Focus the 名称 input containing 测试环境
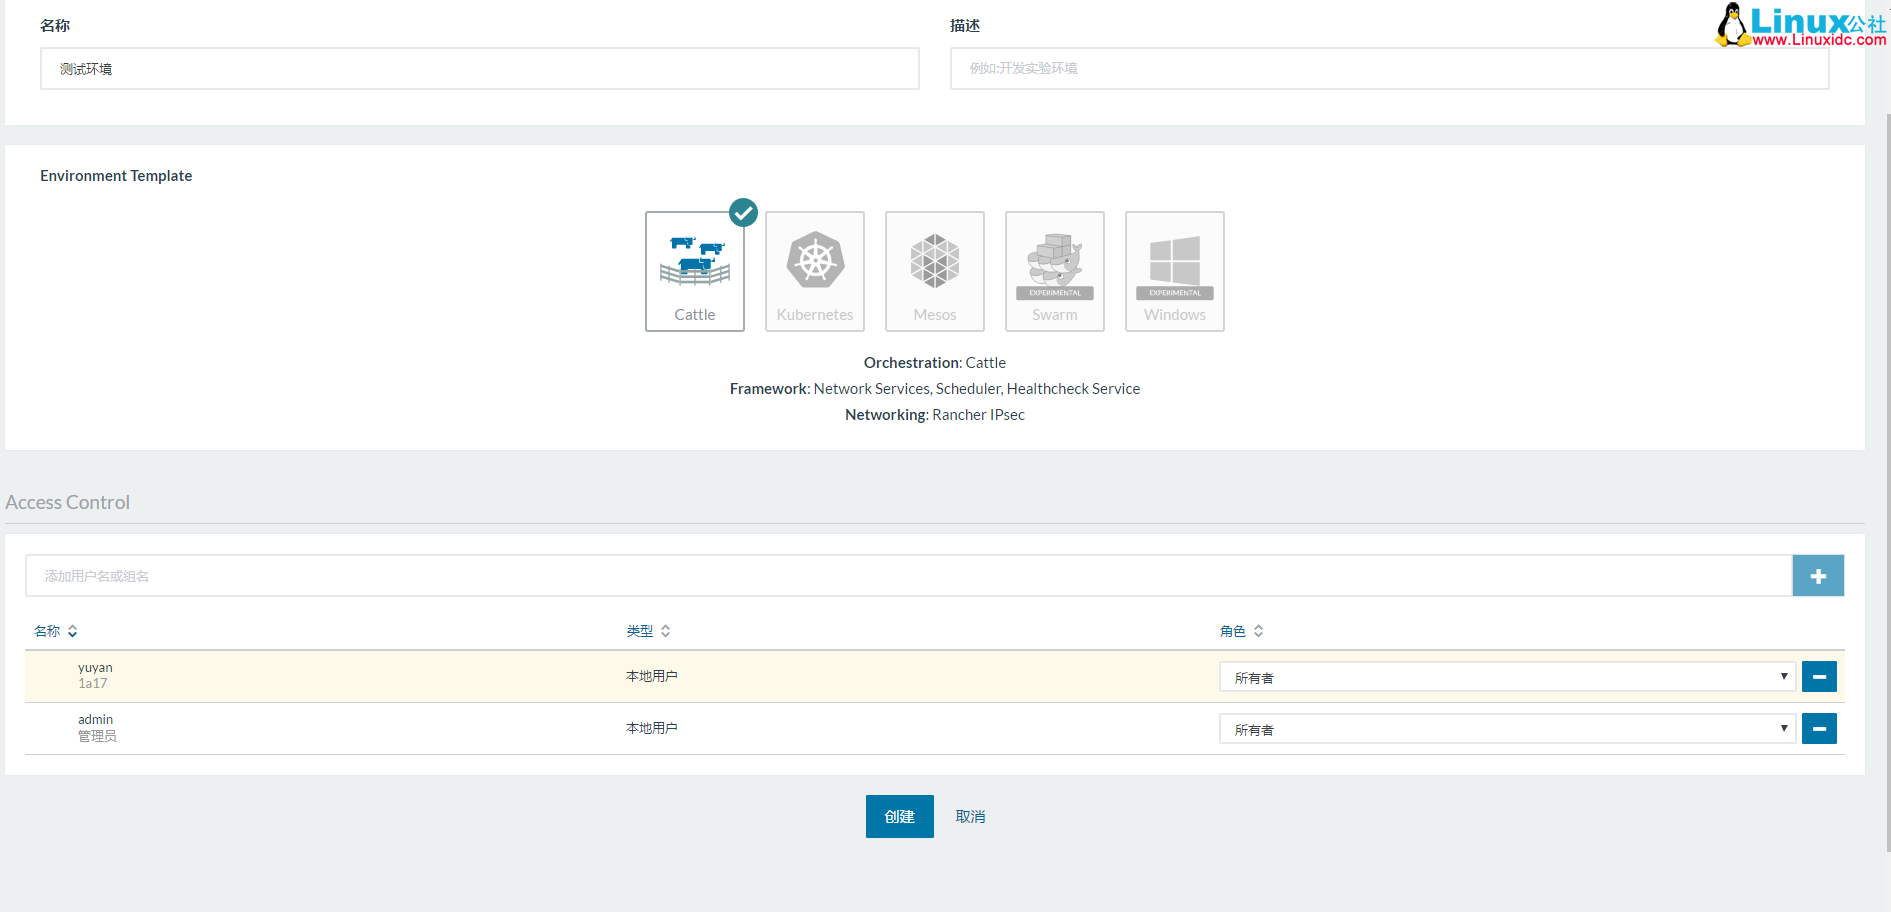 [x=479, y=69]
